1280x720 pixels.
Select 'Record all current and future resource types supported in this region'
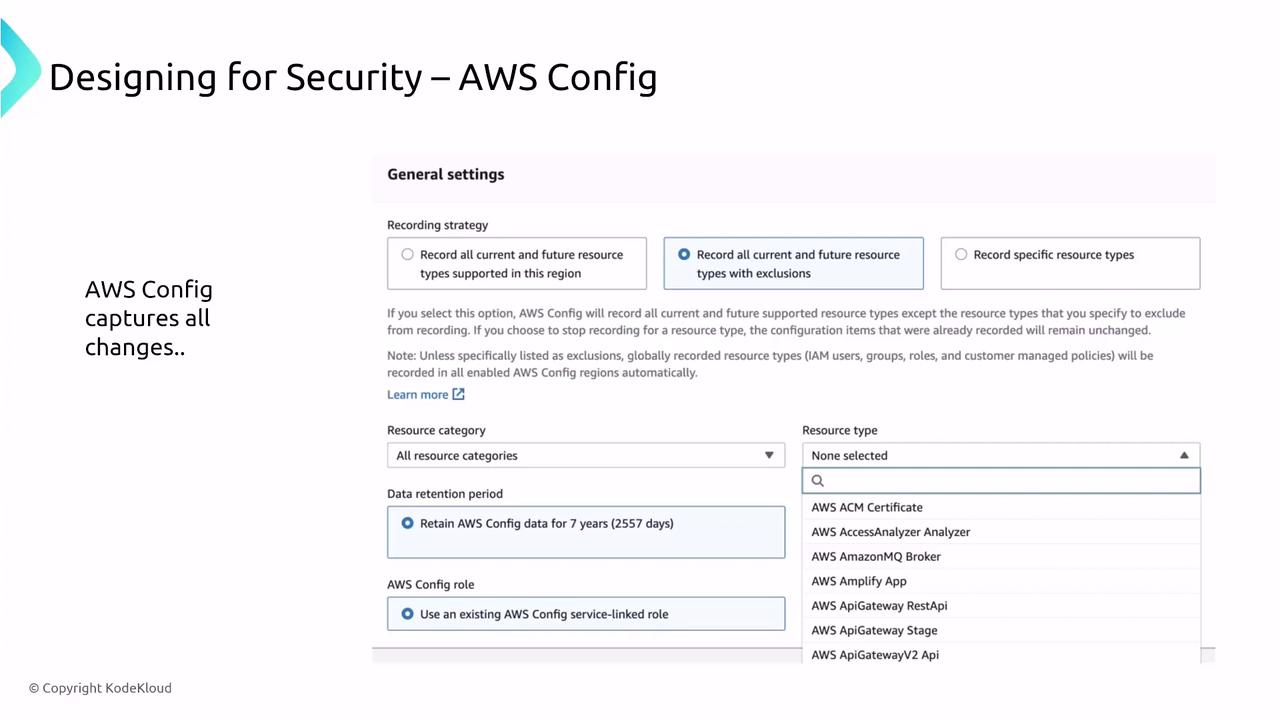click(408, 255)
